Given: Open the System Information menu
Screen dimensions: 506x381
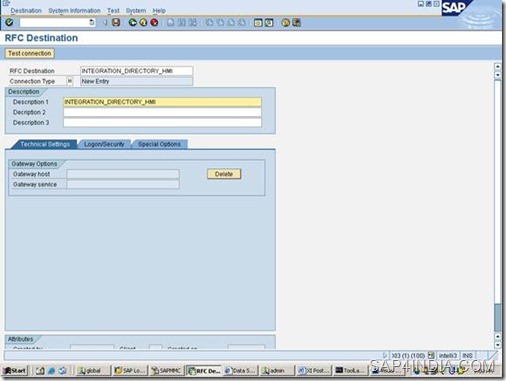Looking at the screenshot, I should pyautogui.click(x=74, y=11).
